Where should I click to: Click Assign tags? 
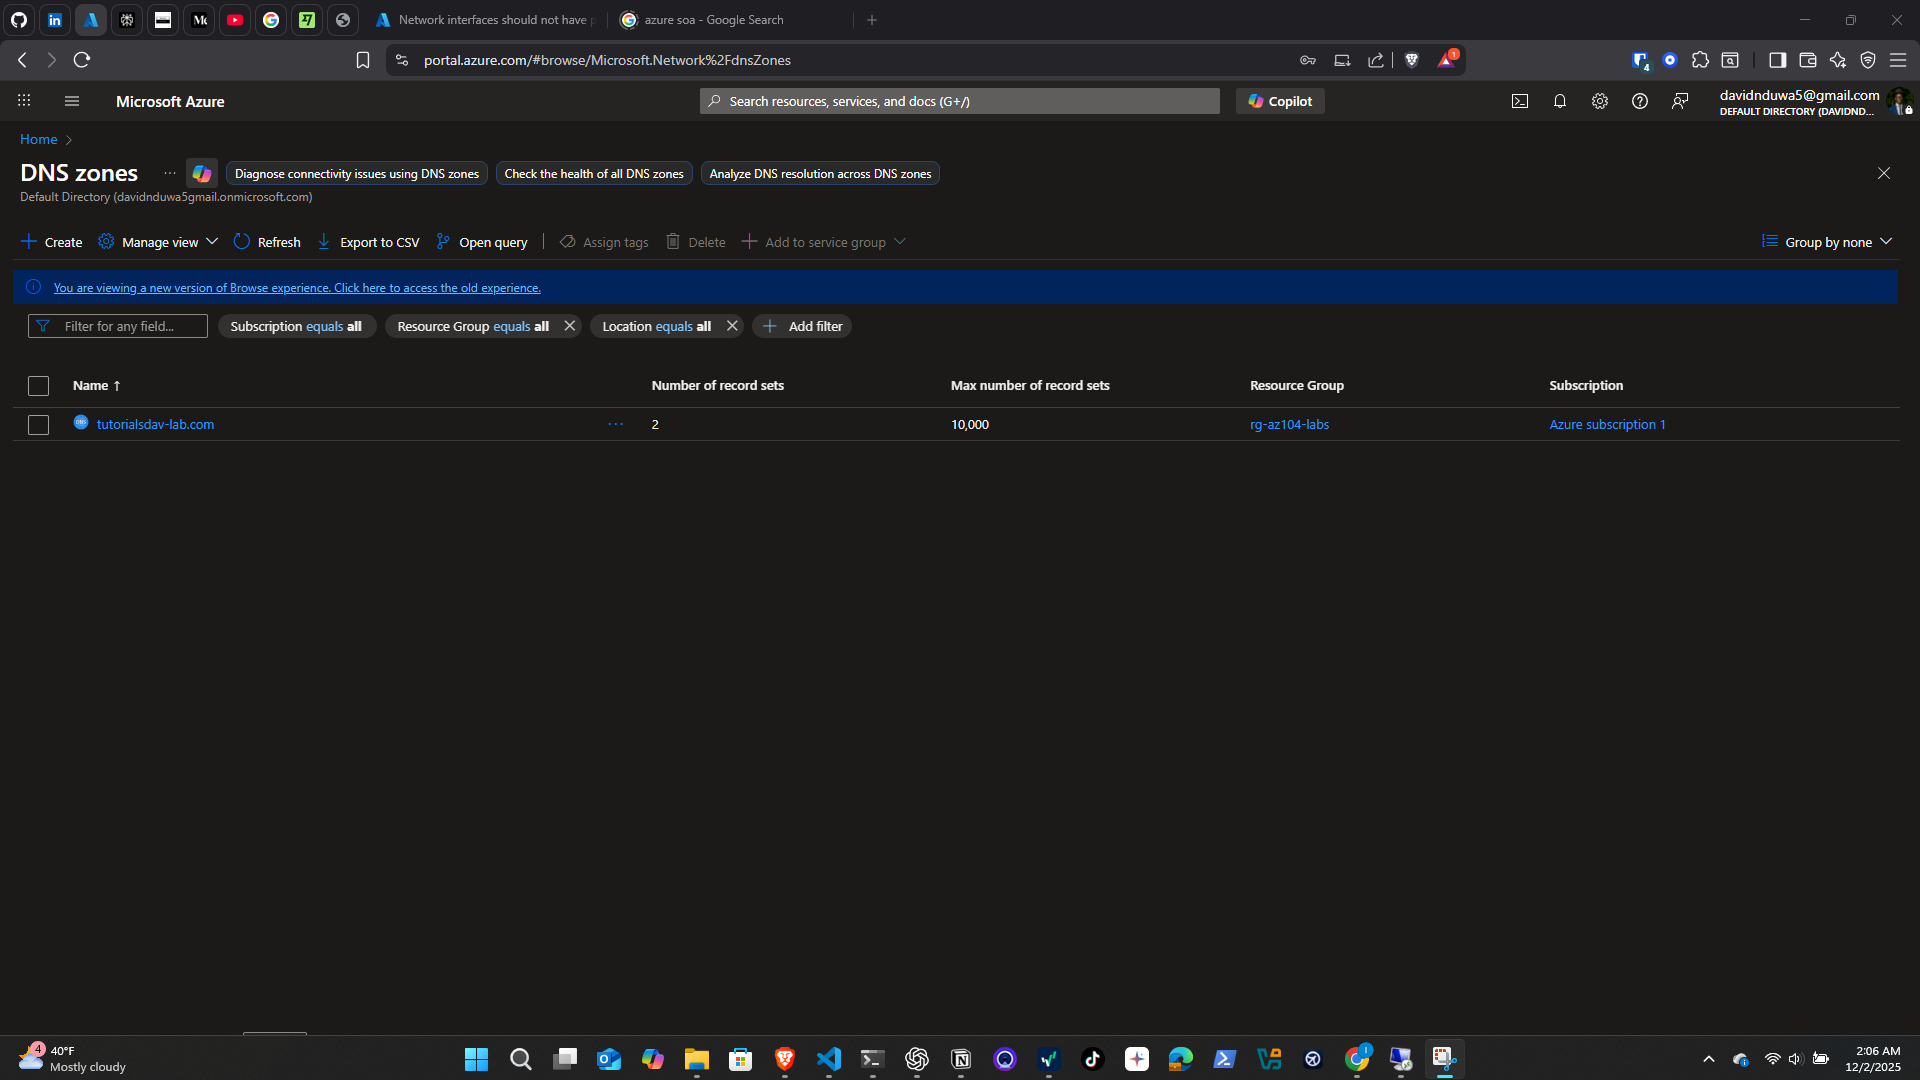(604, 242)
